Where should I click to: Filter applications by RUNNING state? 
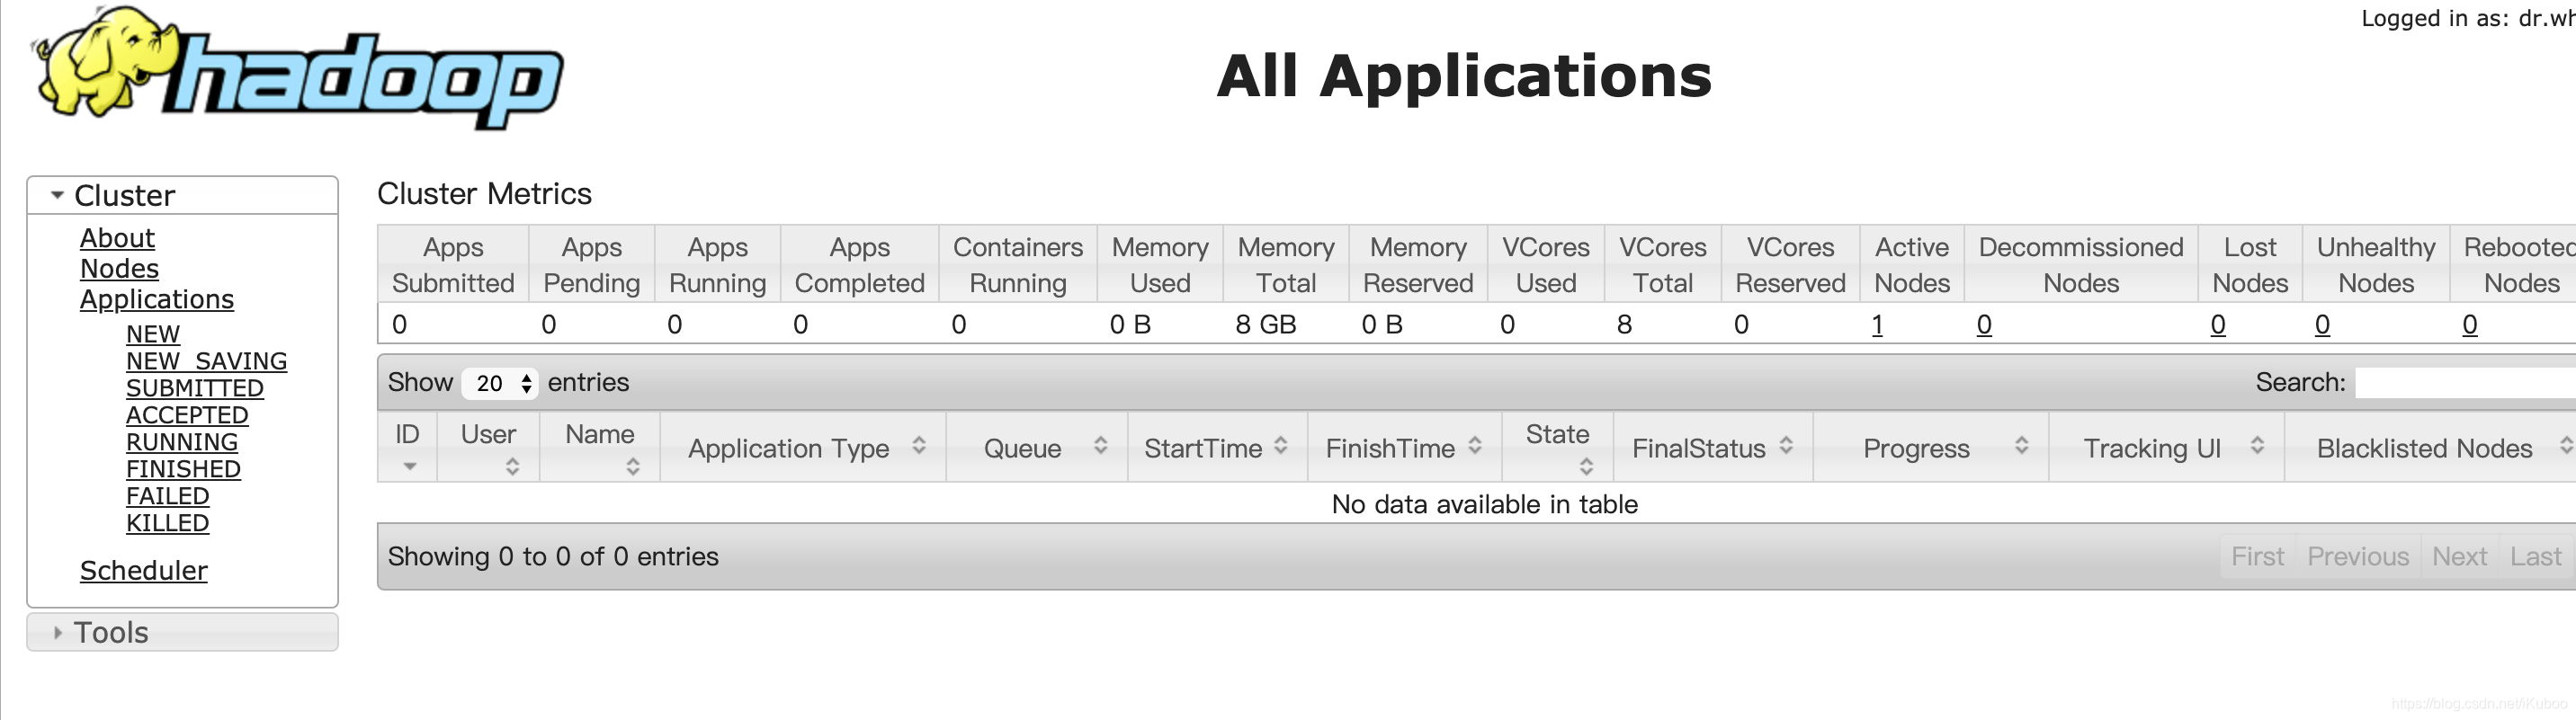click(x=182, y=442)
